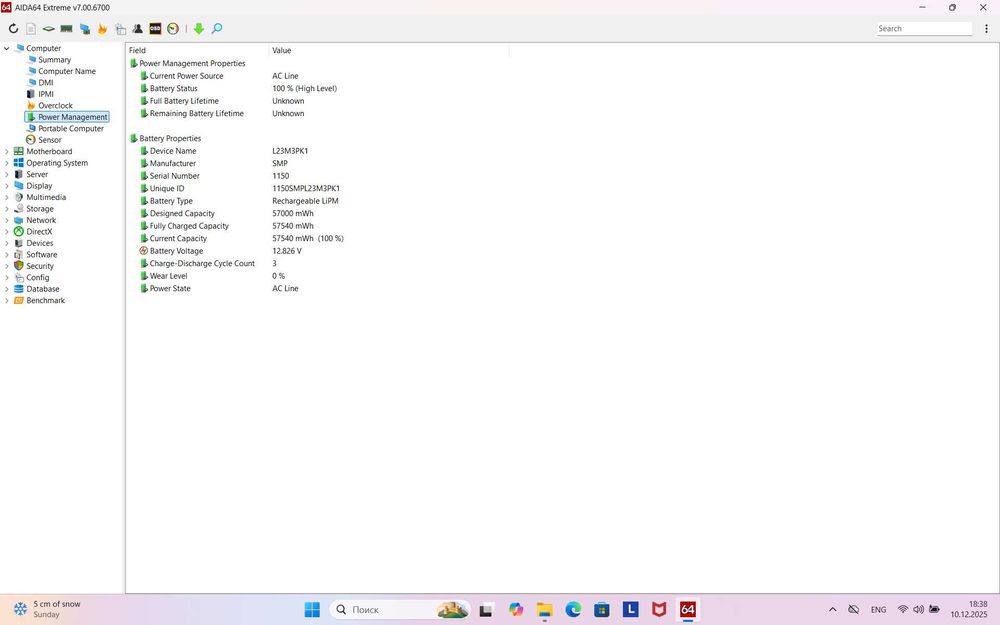1000x625 pixels.
Task: Expand the Network tree node
Action: click(6, 221)
